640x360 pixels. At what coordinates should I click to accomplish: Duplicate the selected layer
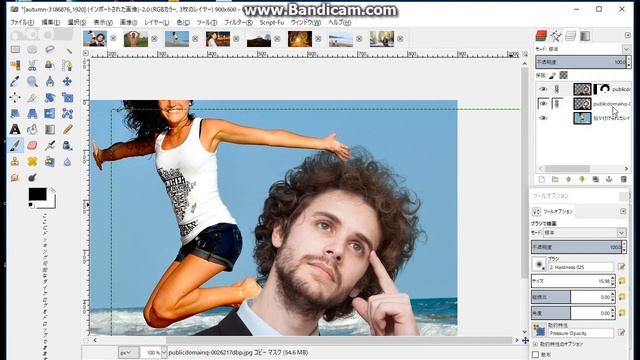pyautogui.click(x=596, y=180)
